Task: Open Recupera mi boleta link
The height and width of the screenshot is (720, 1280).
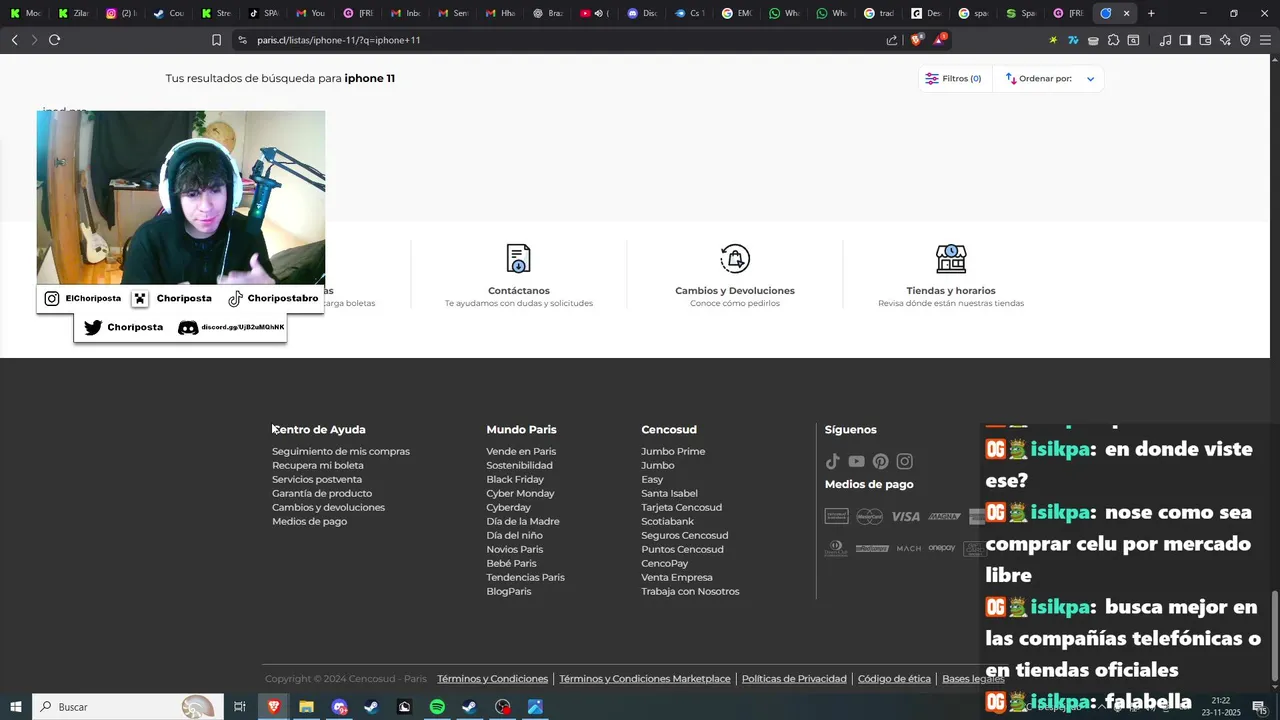Action: click(x=318, y=465)
